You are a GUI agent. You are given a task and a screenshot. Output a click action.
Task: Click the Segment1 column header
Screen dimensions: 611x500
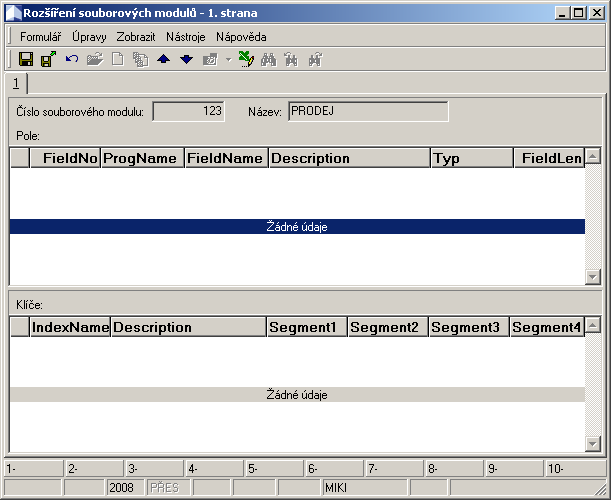point(307,327)
